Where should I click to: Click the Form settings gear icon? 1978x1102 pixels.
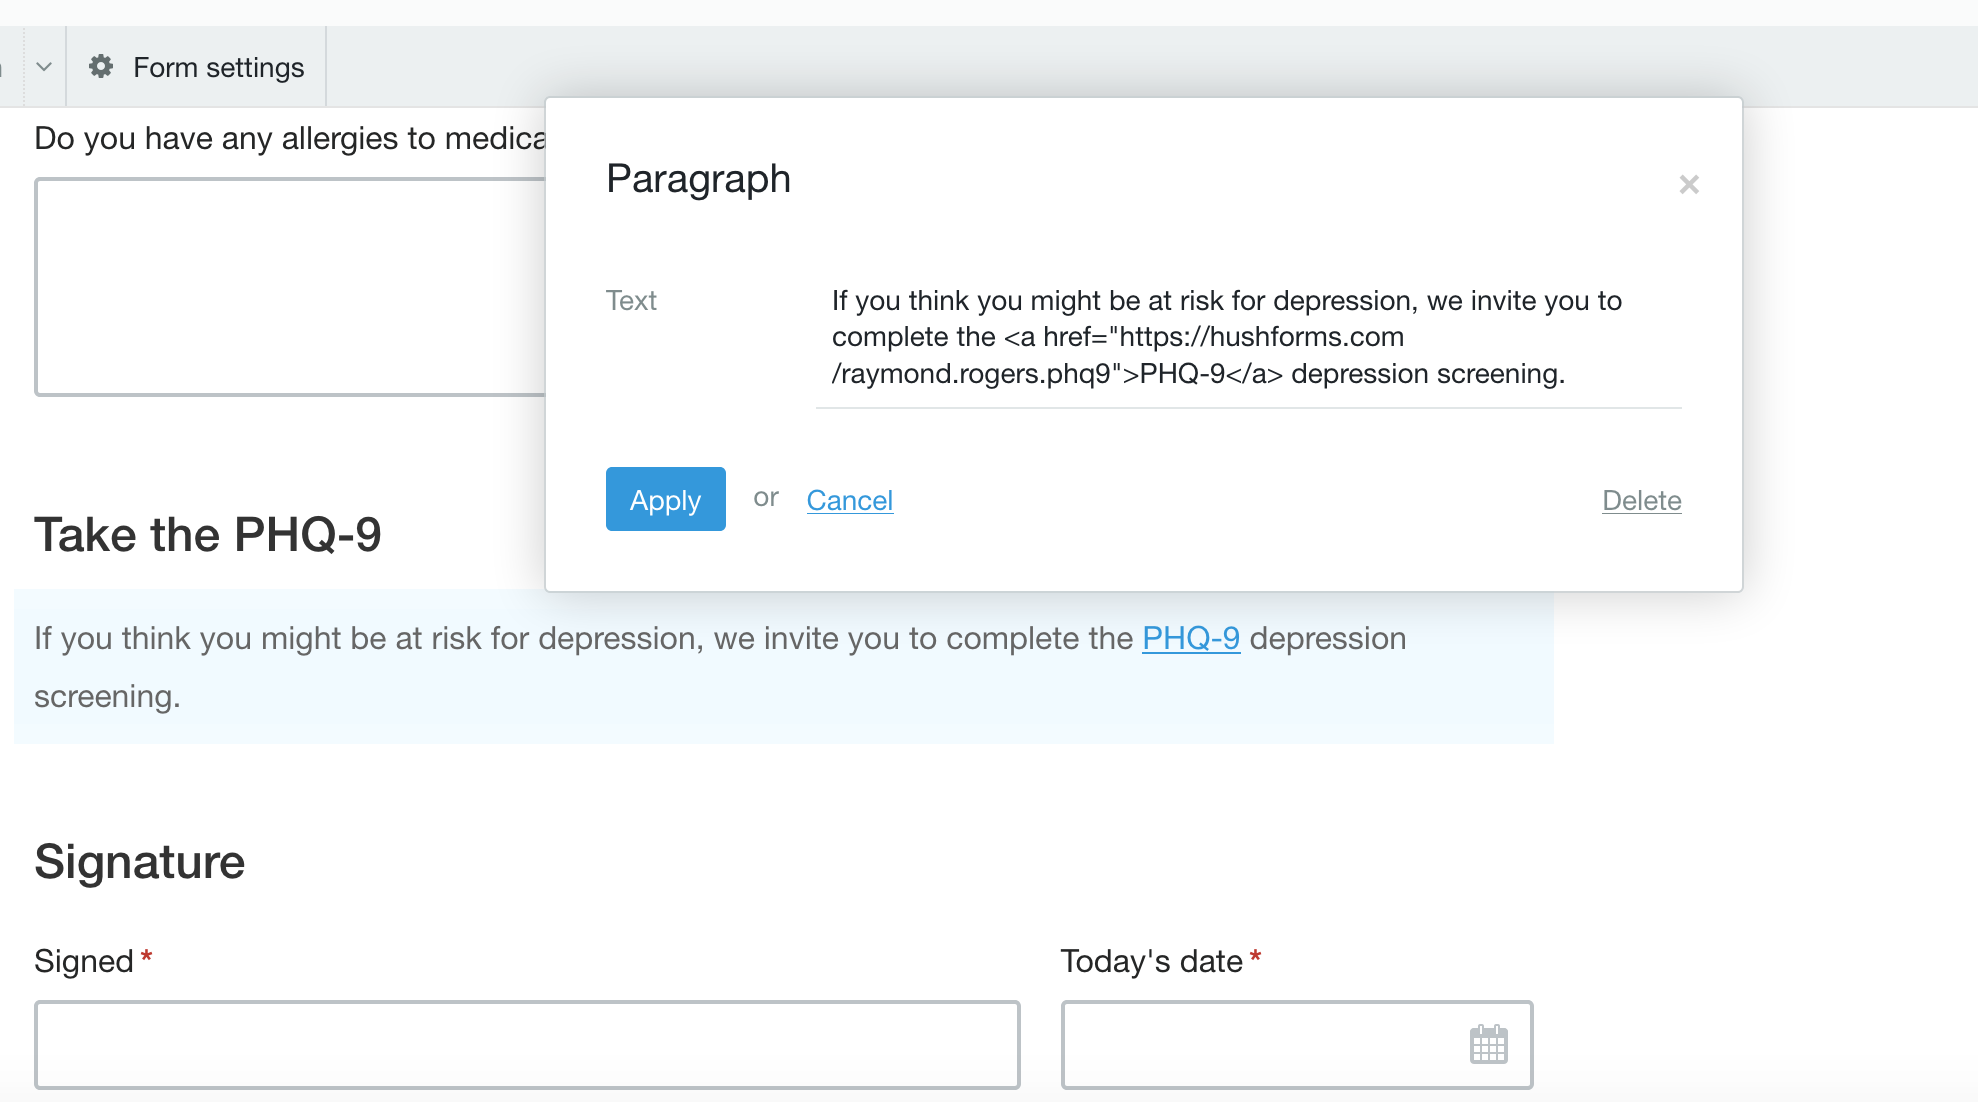(x=101, y=67)
